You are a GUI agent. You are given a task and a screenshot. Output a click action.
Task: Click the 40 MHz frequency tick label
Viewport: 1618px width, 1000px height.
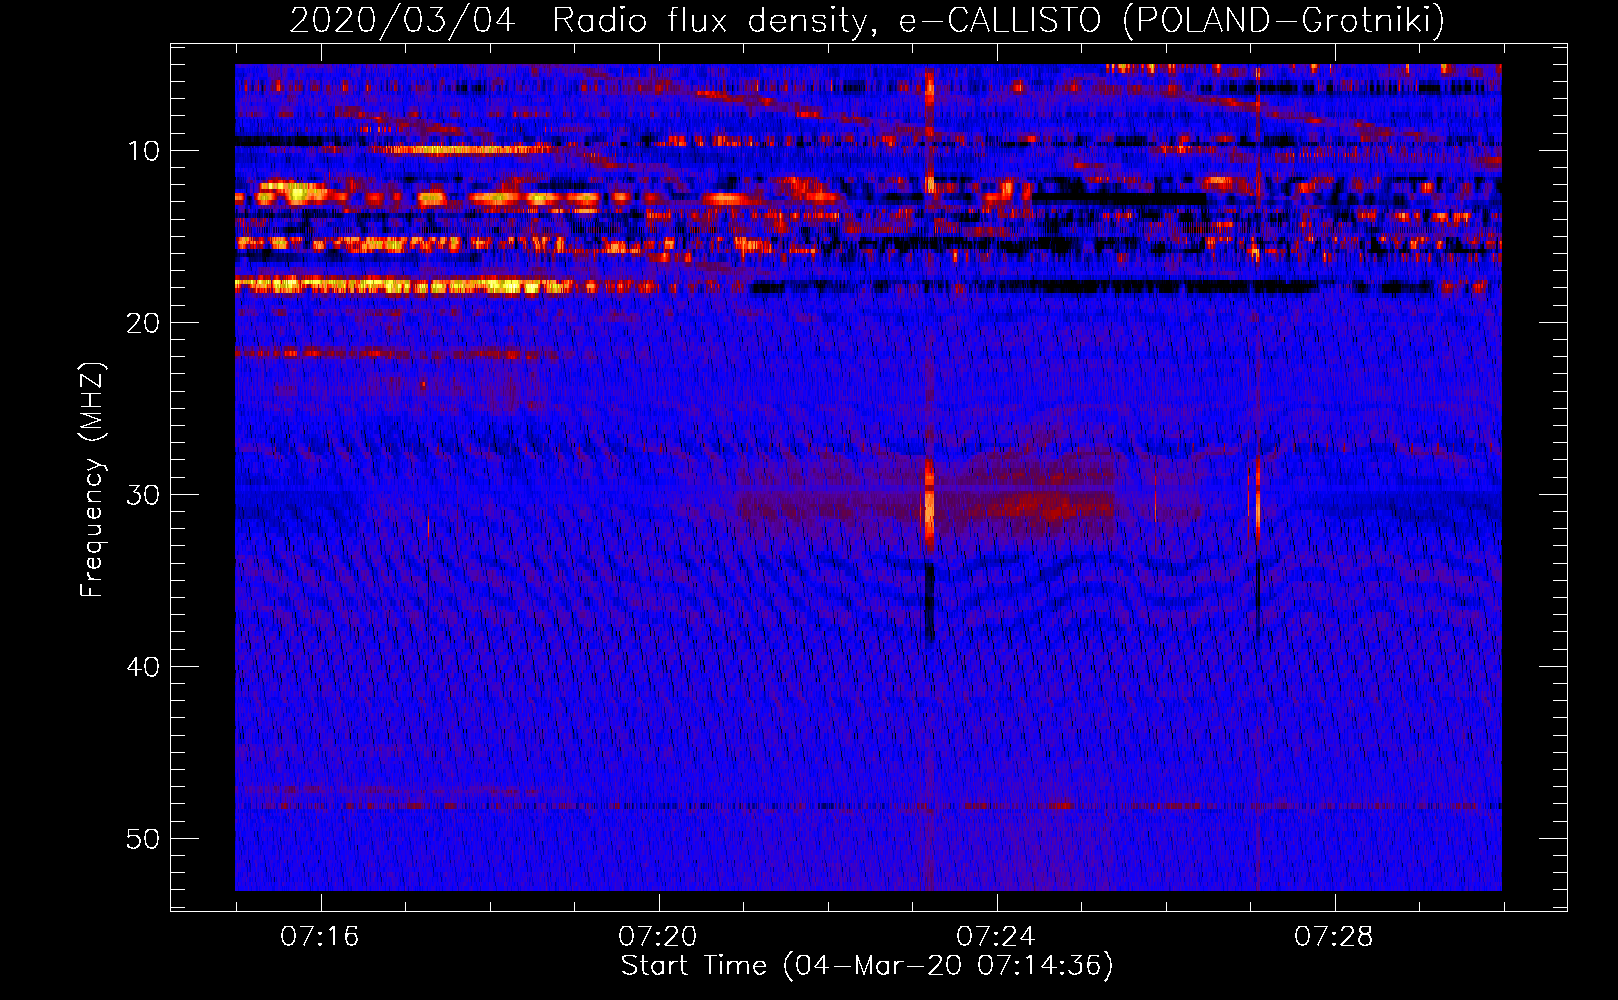tap(144, 667)
